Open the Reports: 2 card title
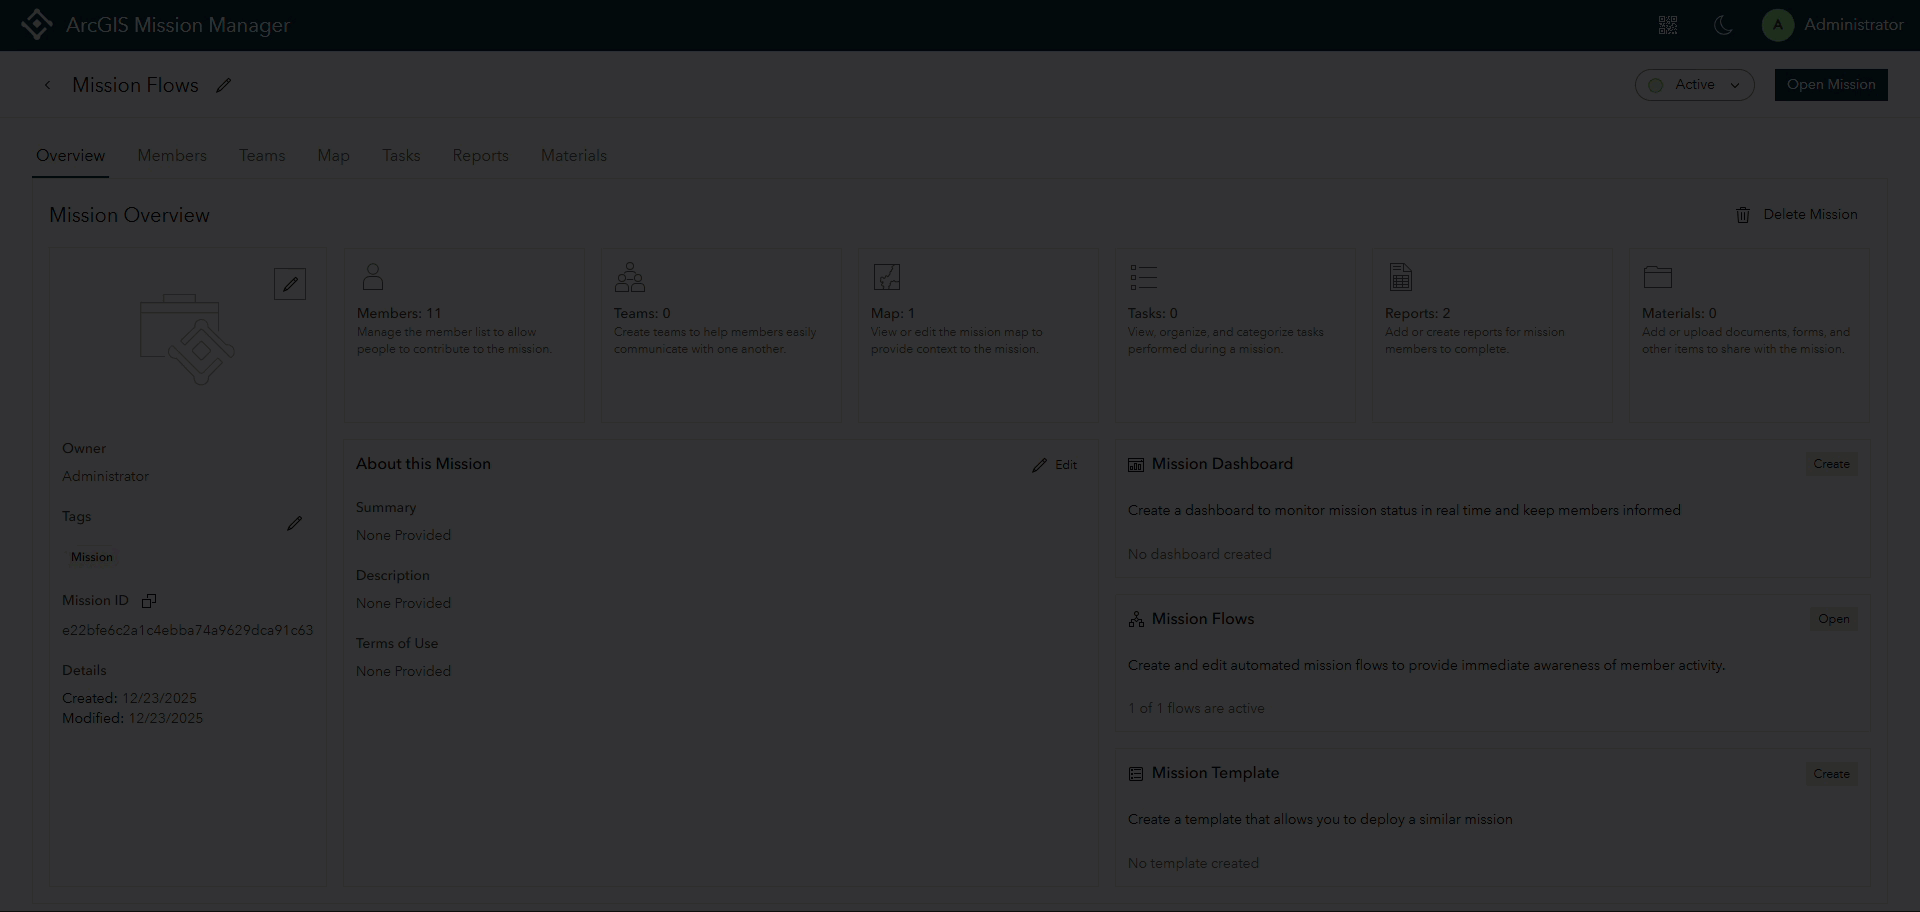Screen dimensions: 1920x912 1417,313
